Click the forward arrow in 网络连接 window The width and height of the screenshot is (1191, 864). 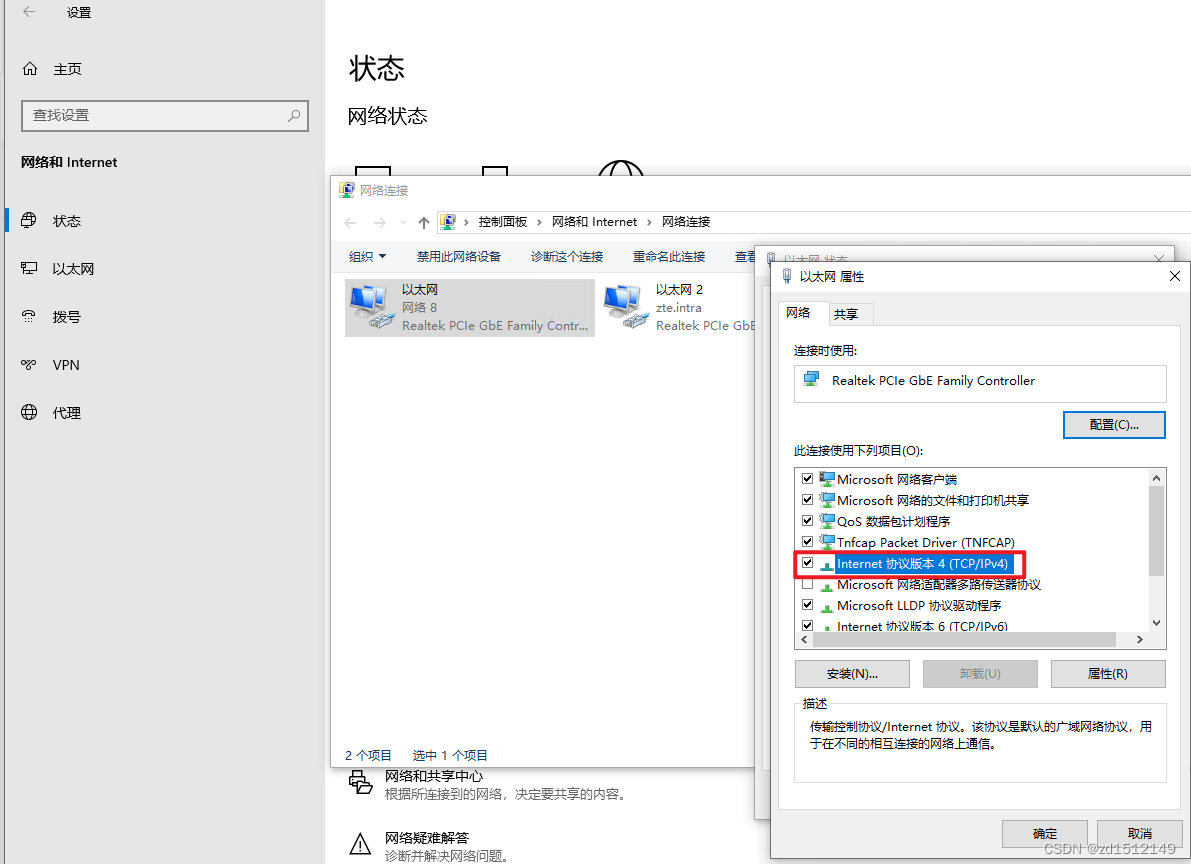coord(380,222)
